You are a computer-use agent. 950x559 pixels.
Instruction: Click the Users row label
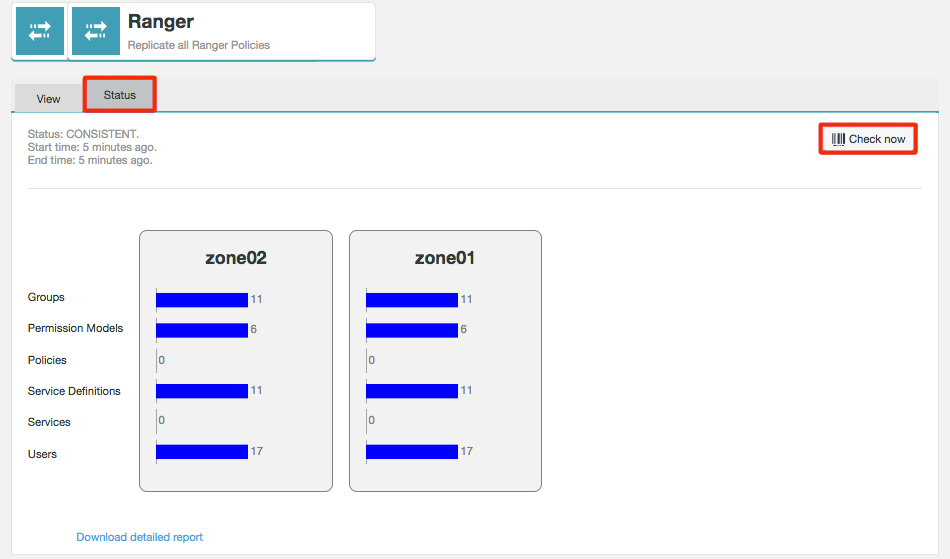pos(42,454)
